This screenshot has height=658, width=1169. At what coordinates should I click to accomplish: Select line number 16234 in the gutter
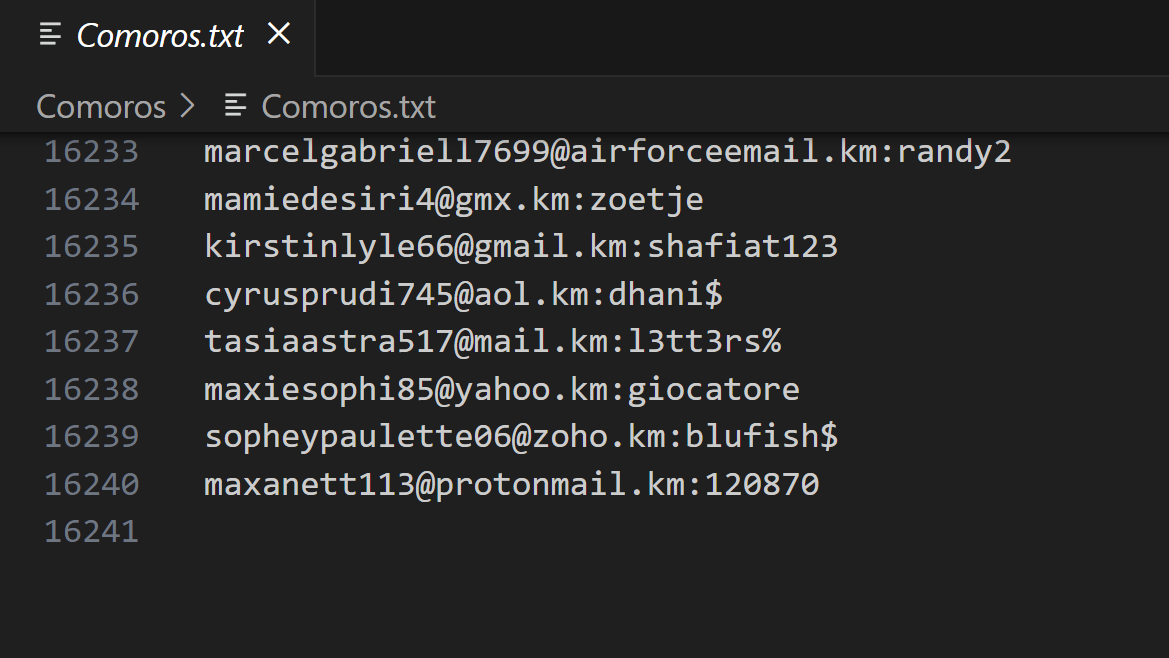tap(92, 200)
